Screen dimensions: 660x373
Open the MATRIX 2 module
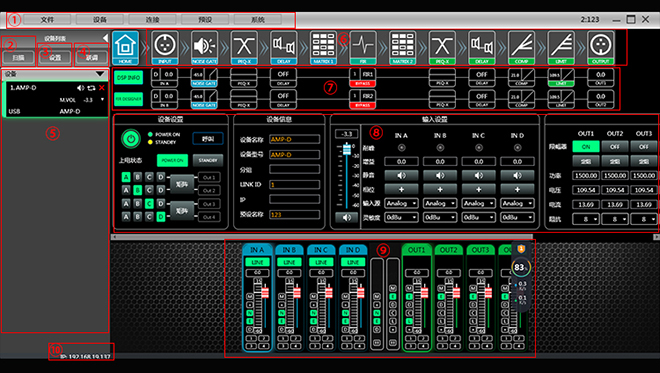click(x=402, y=47)
